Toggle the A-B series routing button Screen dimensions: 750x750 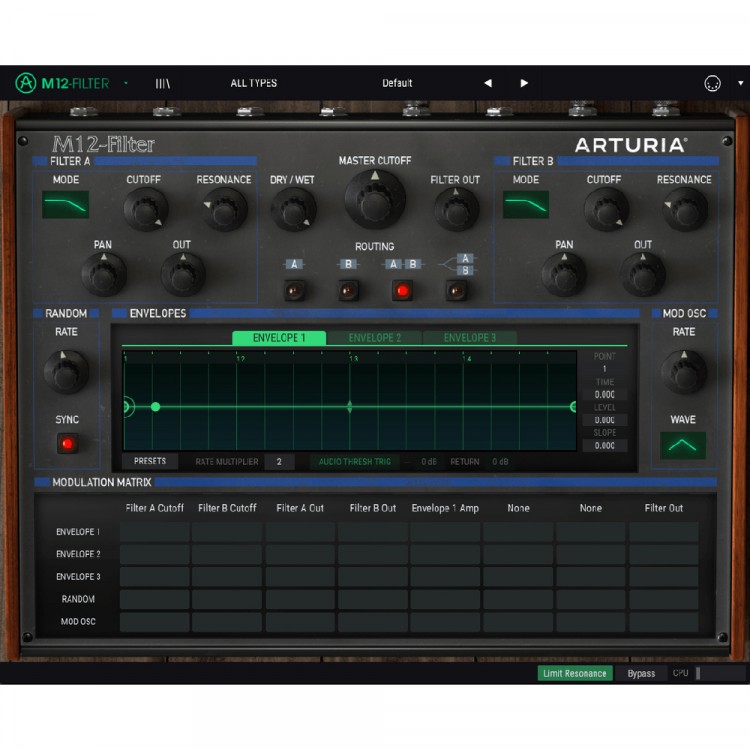pyautogui.click(x=402, y=290)
